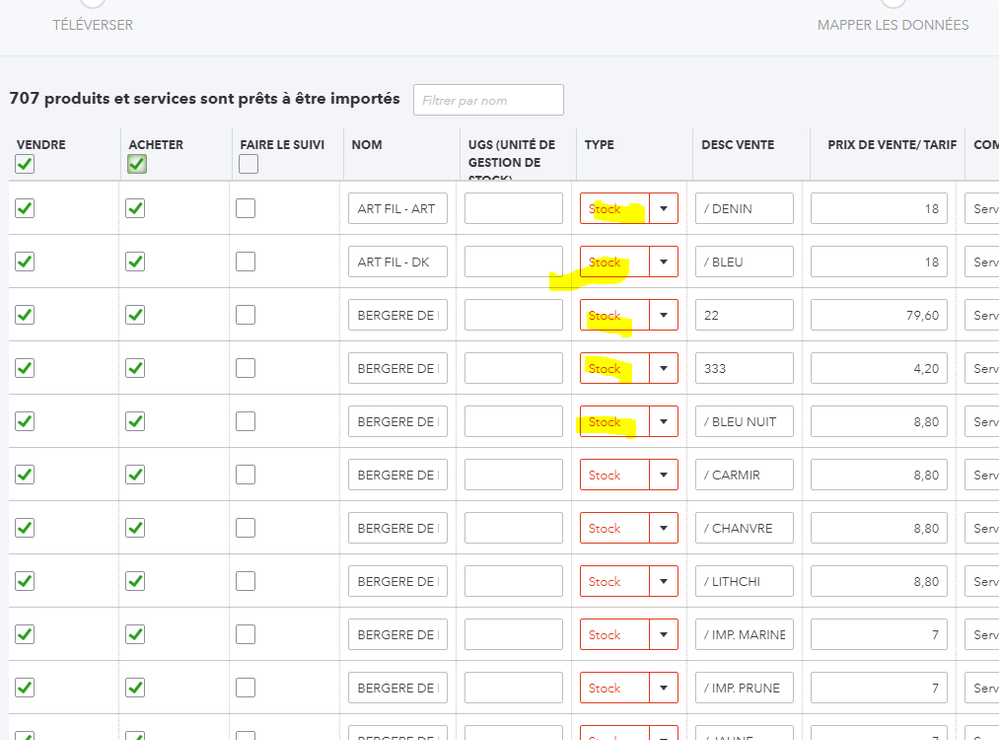Open the Type dropdown arrow in the / BLEU row
Screen dimensions: 999x740
(x=663, y=262)
